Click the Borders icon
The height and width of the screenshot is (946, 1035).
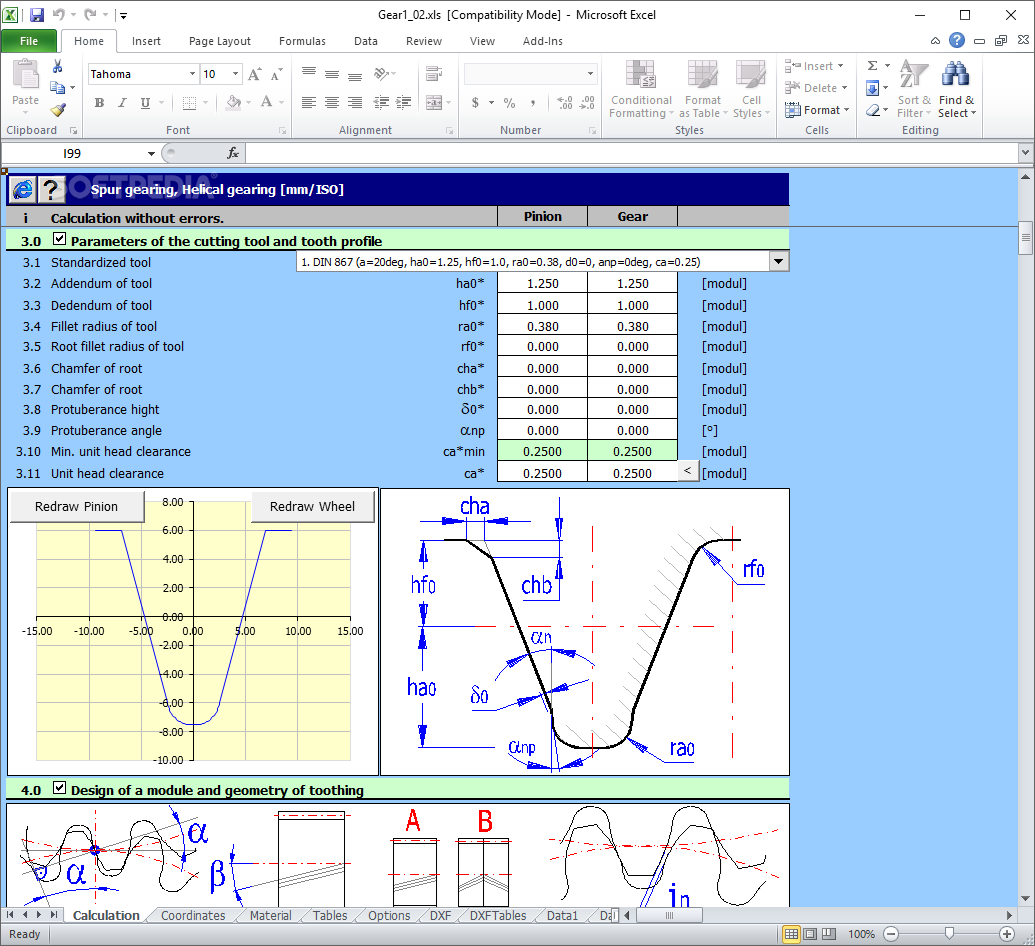(189, 102)
